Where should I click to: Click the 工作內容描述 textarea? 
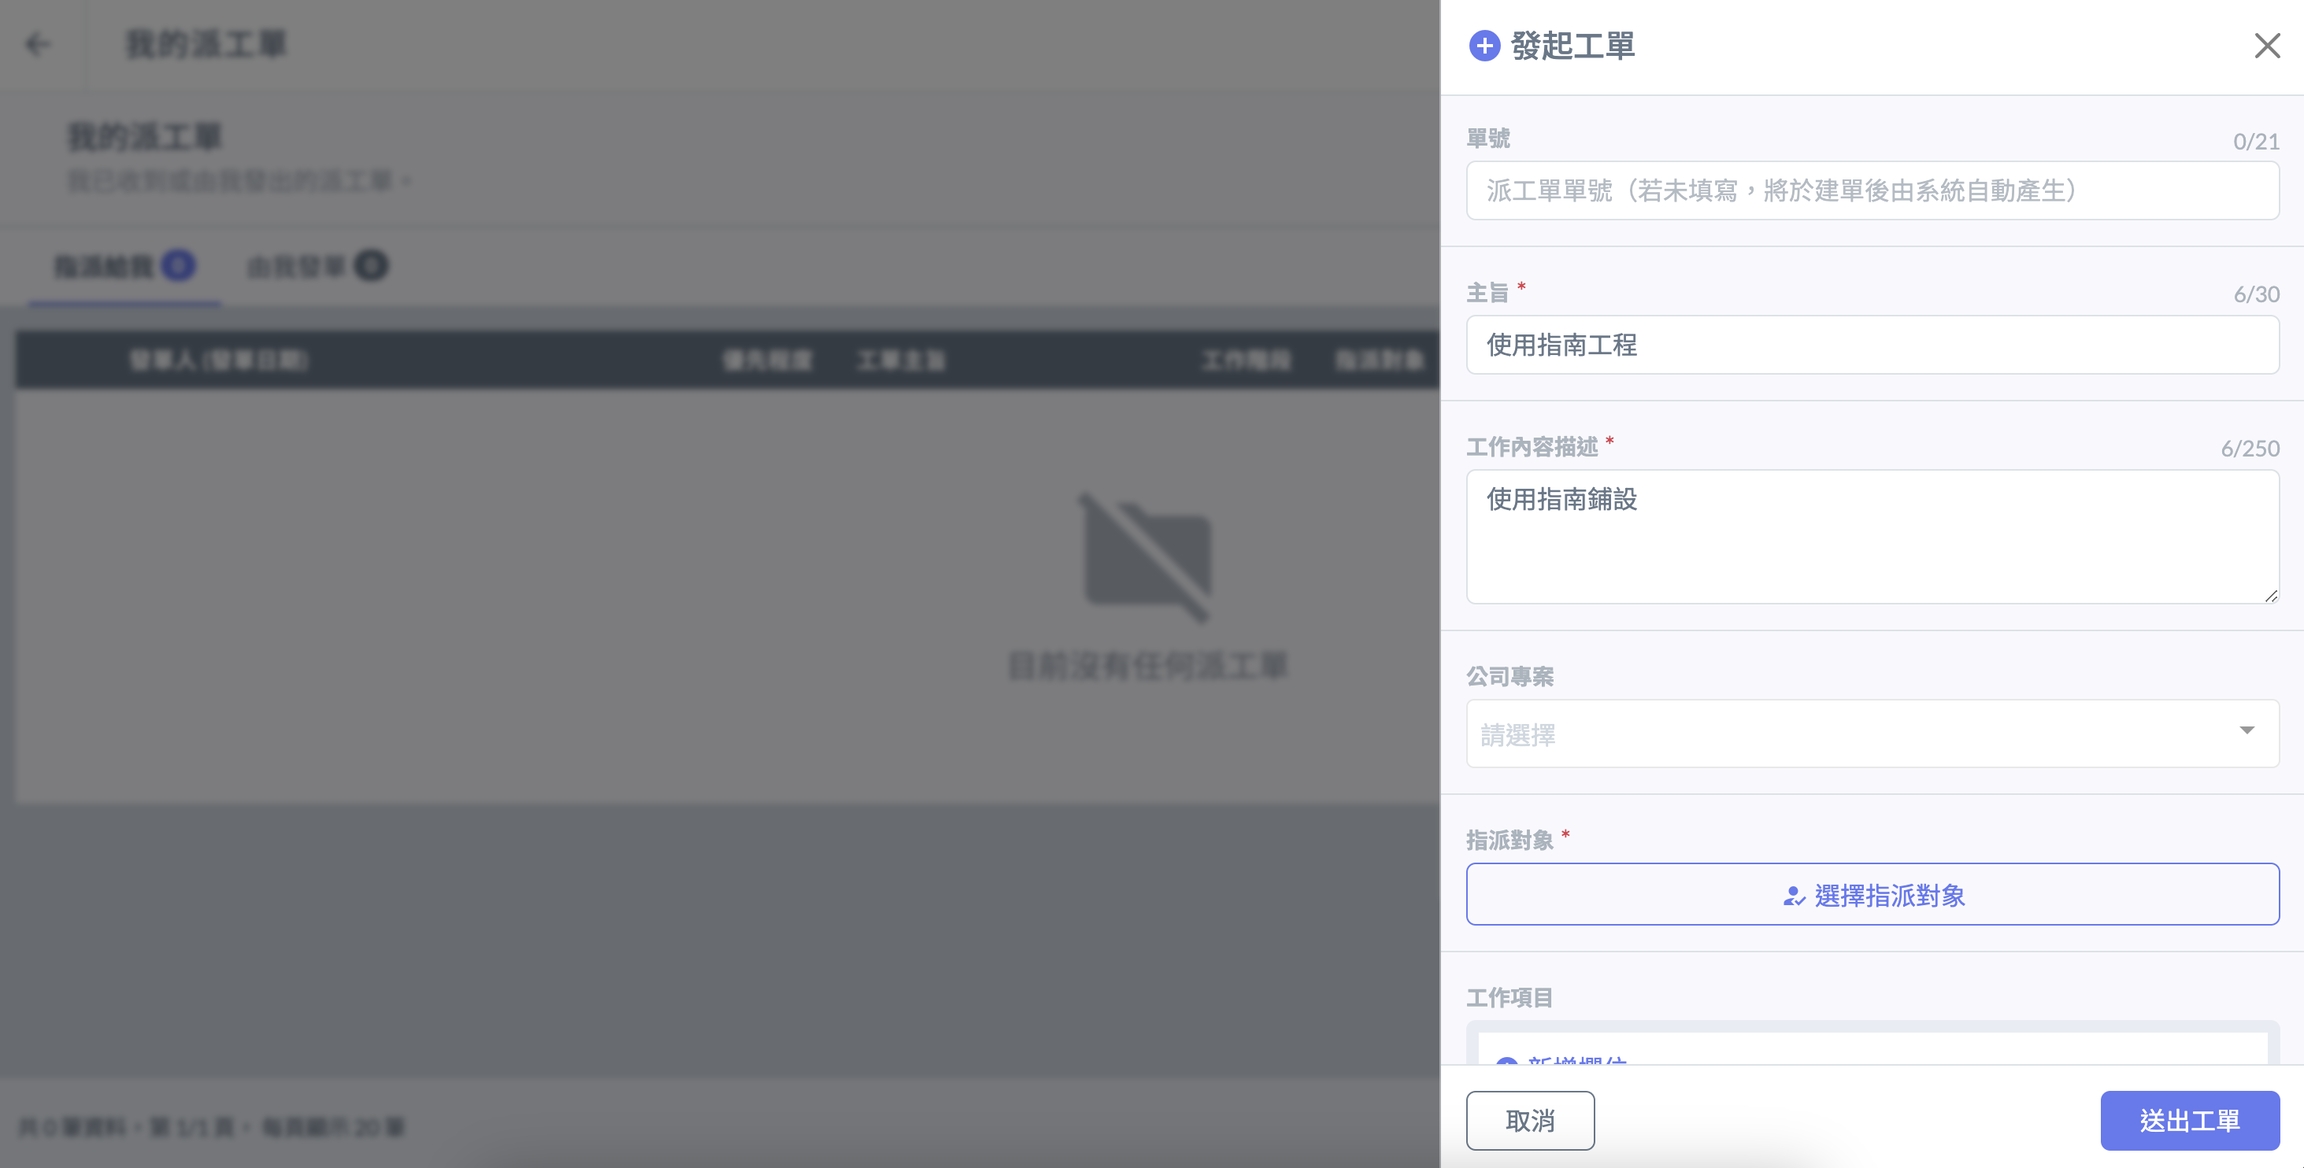1872,537
